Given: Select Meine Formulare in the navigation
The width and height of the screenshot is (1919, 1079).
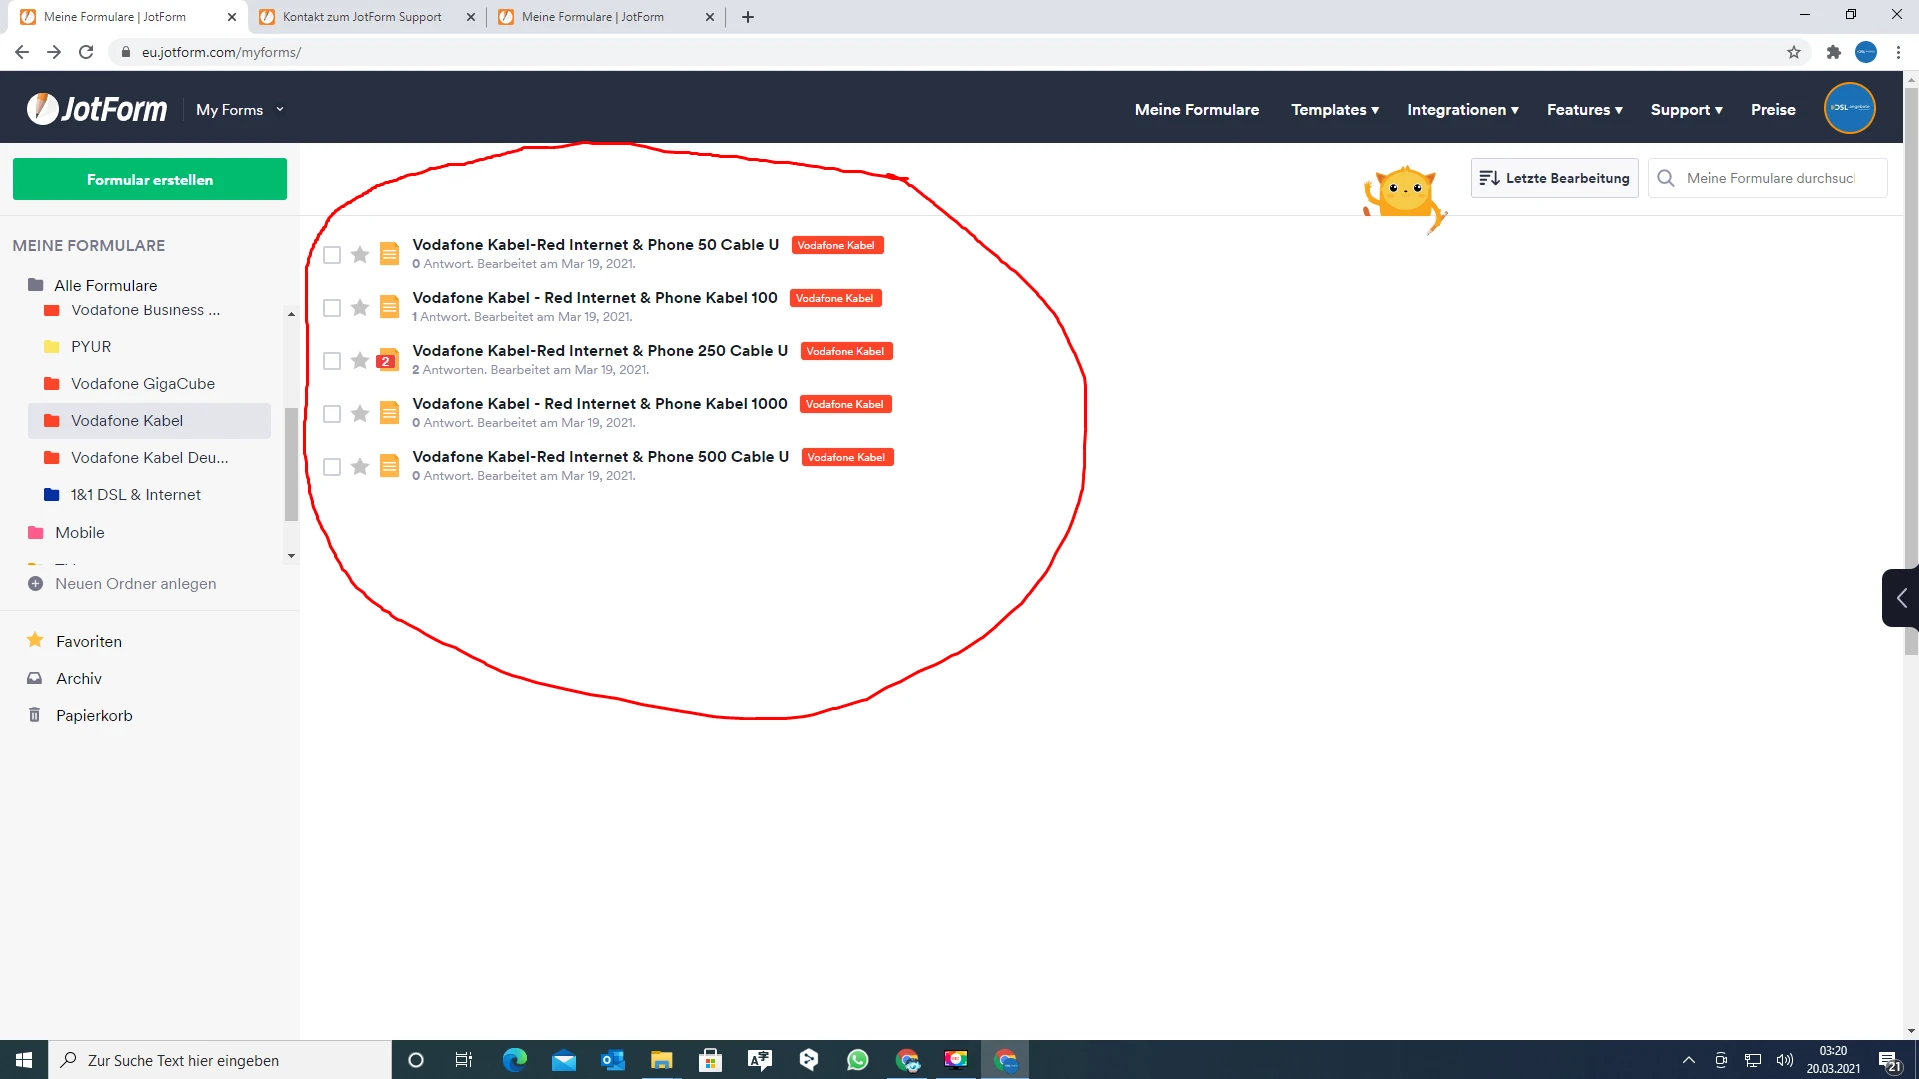Looking at the screenshot, I should (x=1196, y=110).
